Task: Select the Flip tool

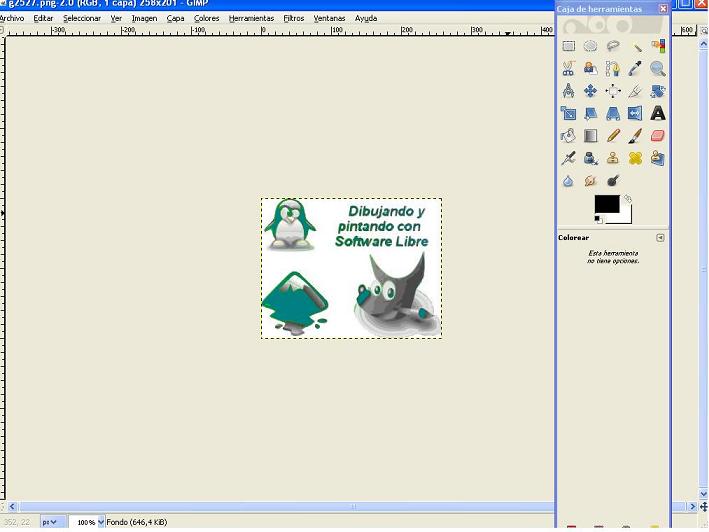Action: (635, 113)
